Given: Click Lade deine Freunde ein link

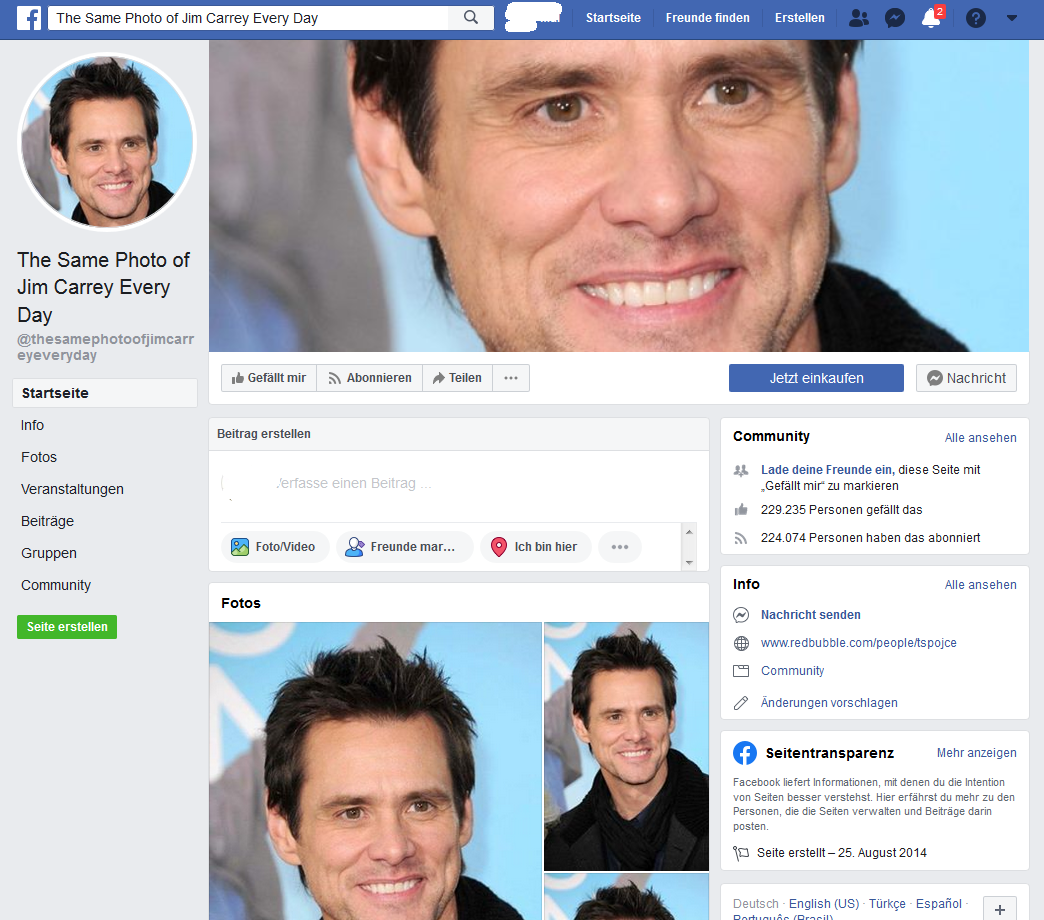Looking at the screenshot, I should point(827,469).
